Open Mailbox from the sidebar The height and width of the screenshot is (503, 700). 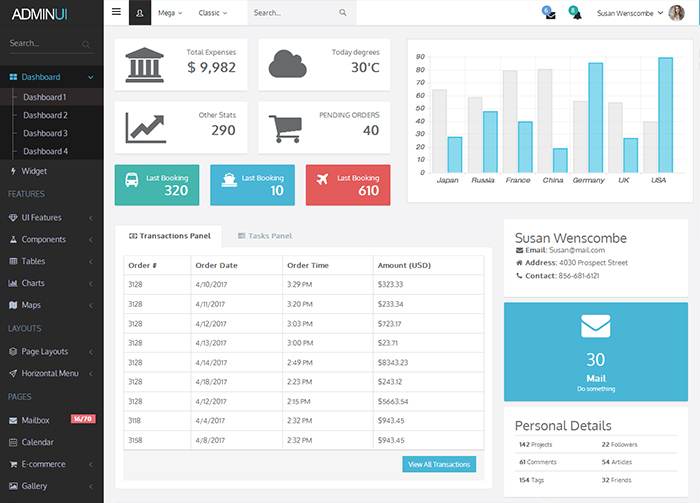pos(36,420)
